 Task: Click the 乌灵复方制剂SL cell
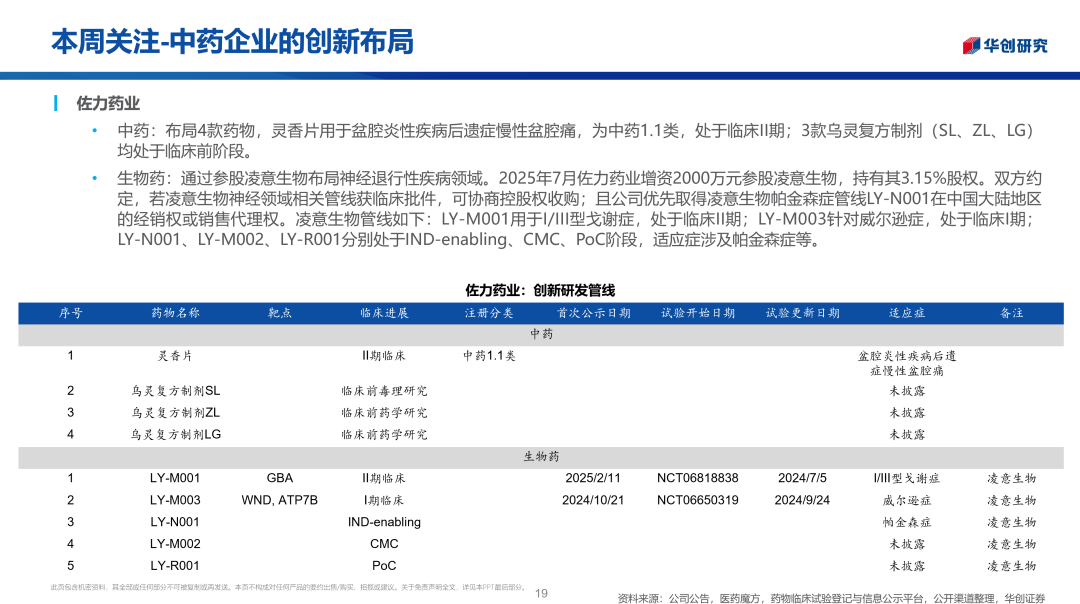pyautogui.click(x=176, y=390)
